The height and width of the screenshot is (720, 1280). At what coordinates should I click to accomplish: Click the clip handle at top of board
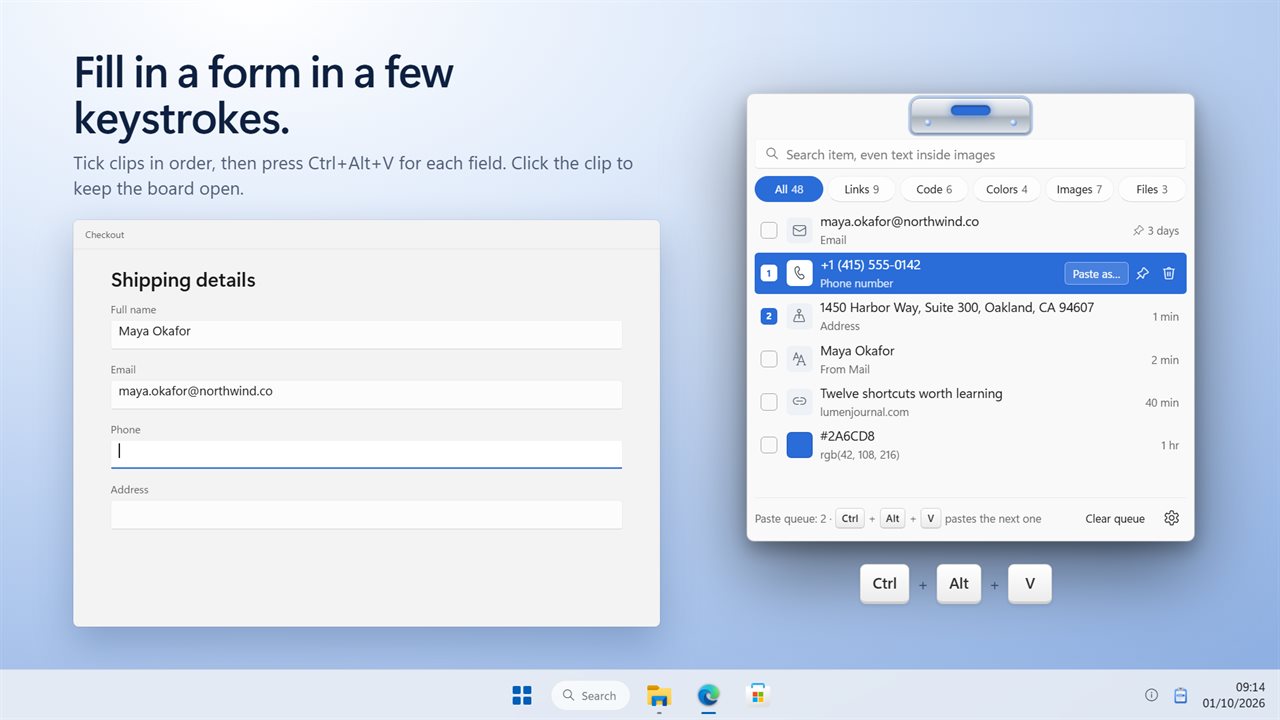click(x=970, y=116)
